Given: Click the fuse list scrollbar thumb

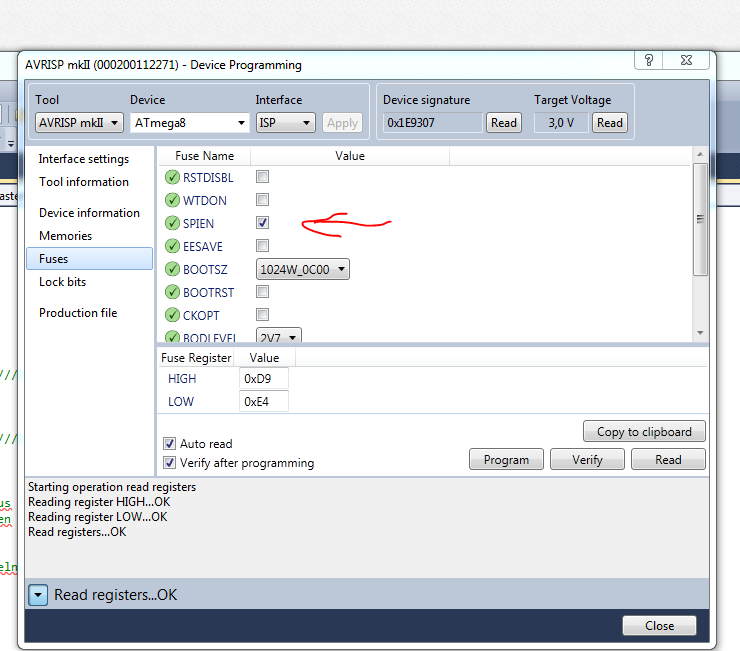Looking at the screenshot, I should (x=700, y=219).
